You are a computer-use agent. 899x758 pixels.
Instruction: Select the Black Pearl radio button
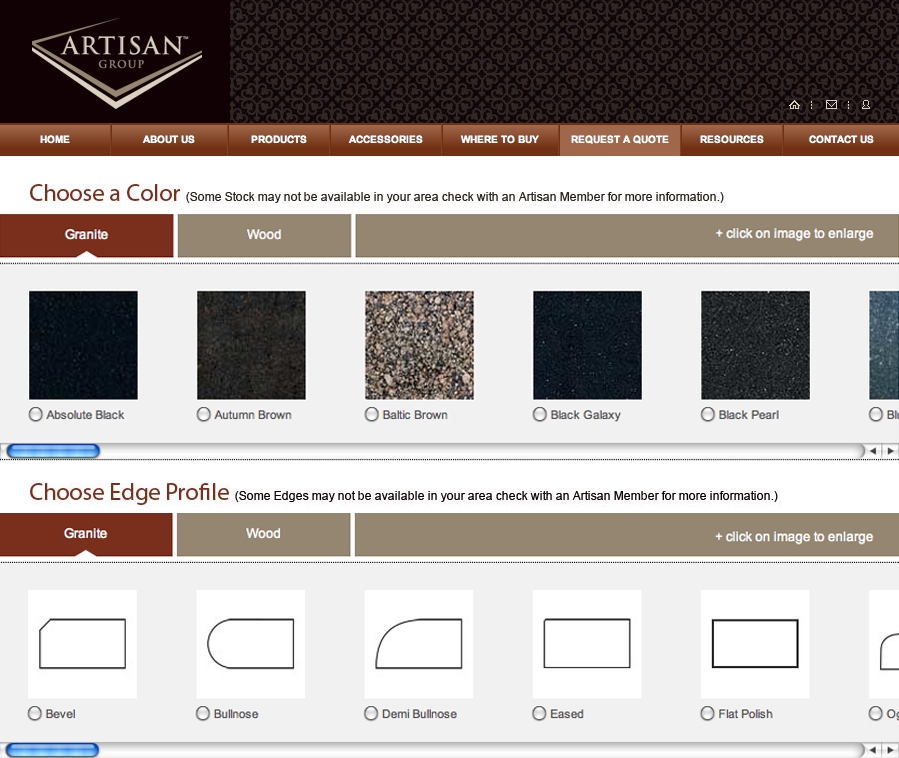(x=708, y=414)
